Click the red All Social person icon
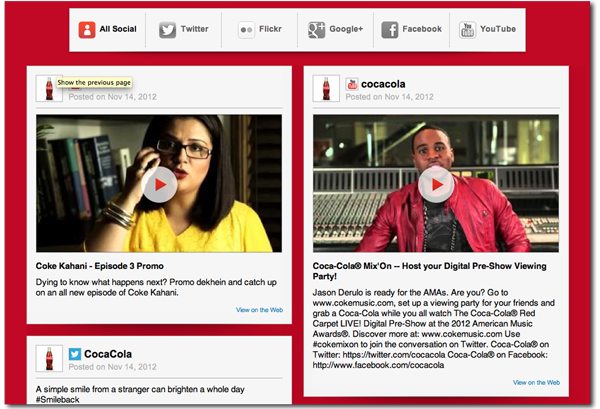The image size is (600, 409). (87, 30)
